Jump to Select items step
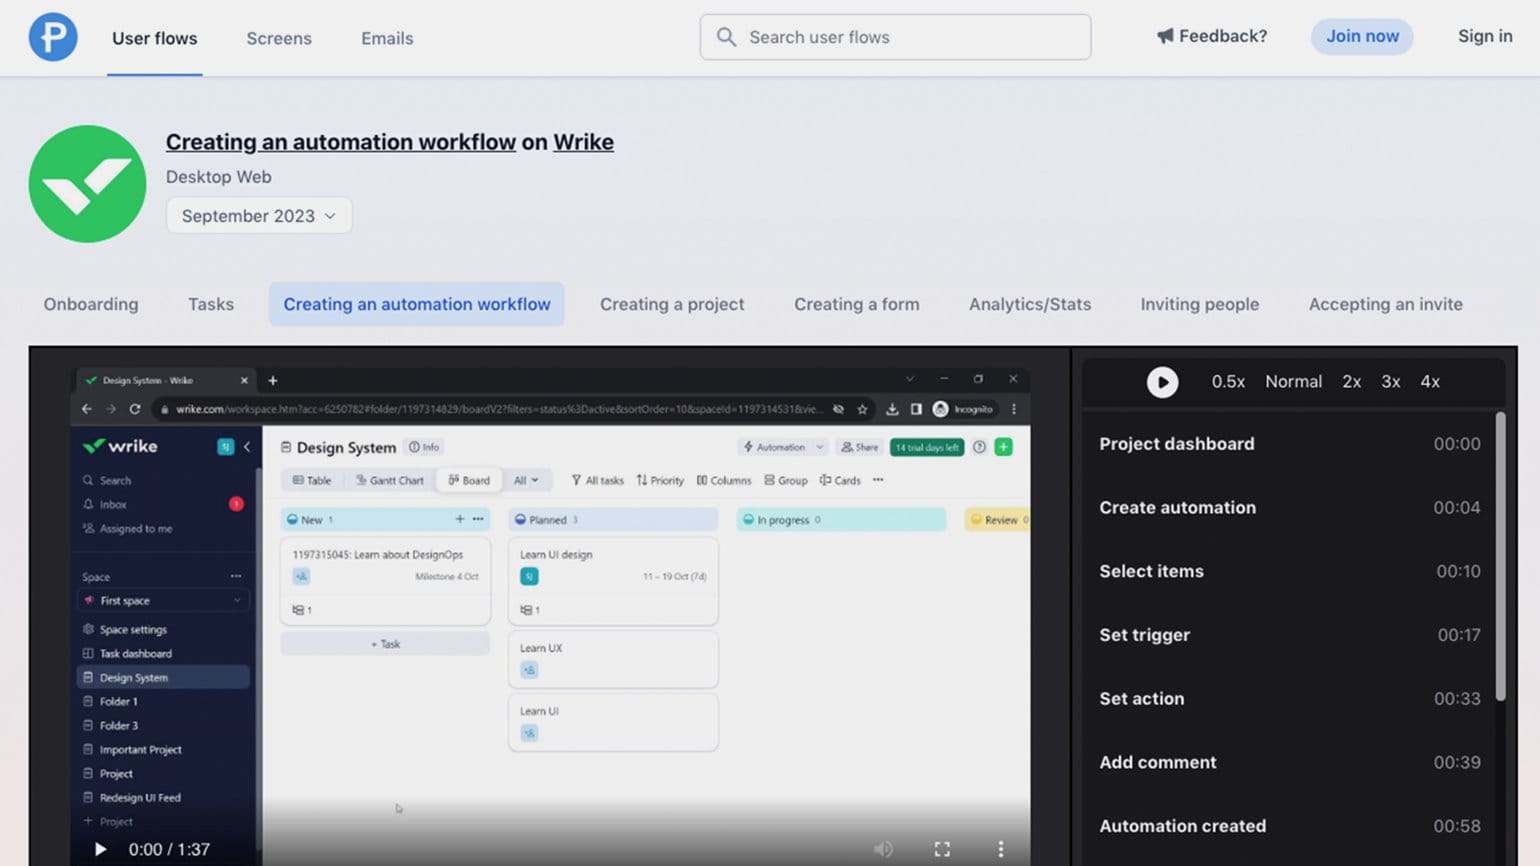Screen dimensions: 1540x866 click(1289, 571)
